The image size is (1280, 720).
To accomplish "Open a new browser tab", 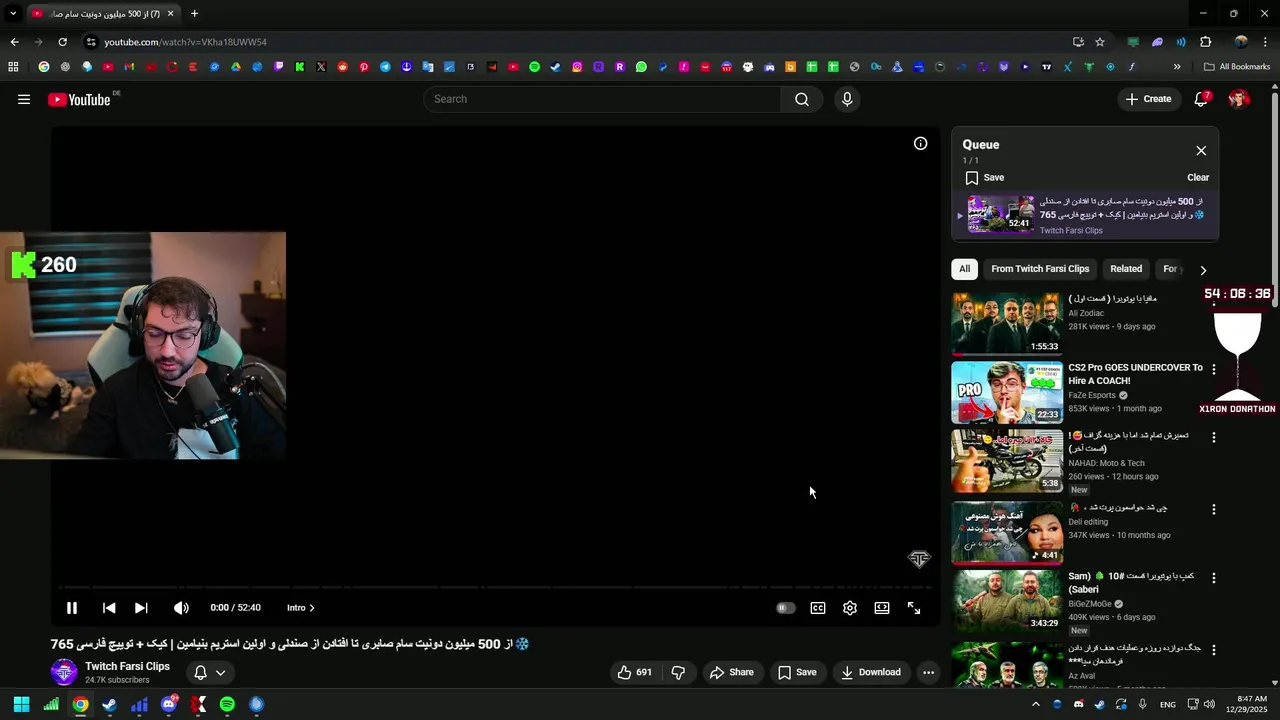I will click(194, 14).
